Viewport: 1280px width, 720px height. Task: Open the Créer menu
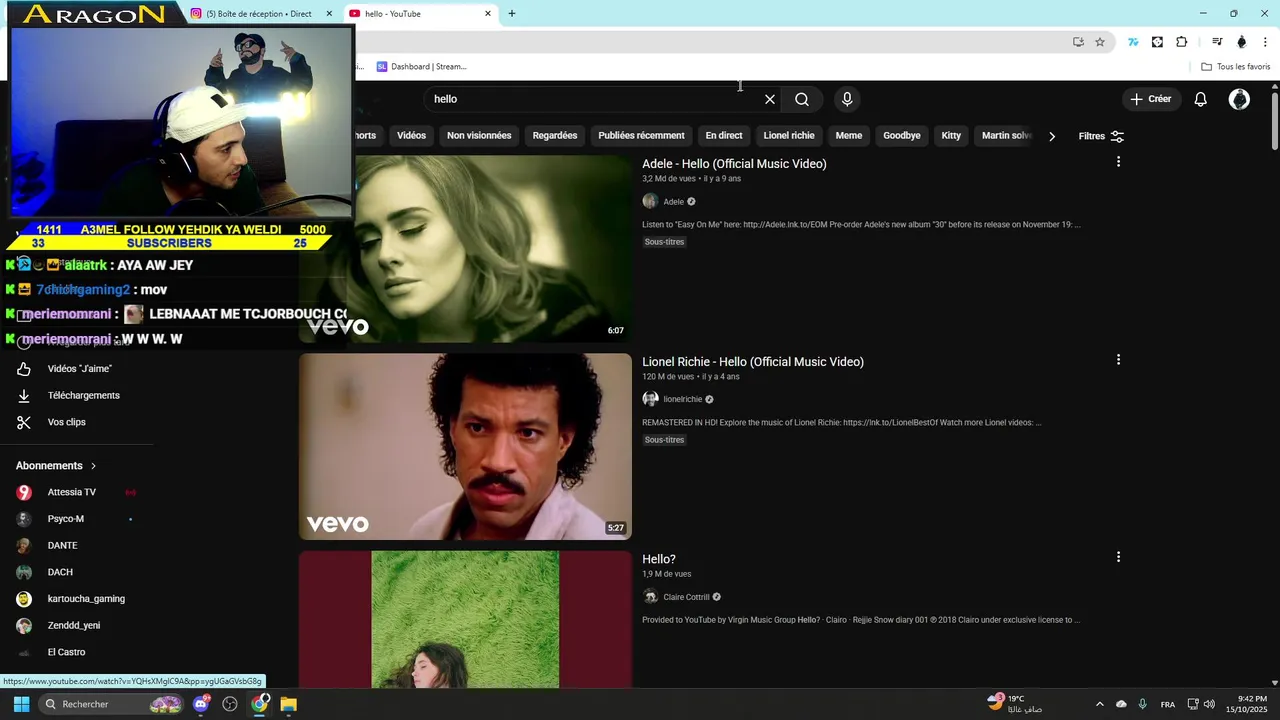pos(1150,99)
